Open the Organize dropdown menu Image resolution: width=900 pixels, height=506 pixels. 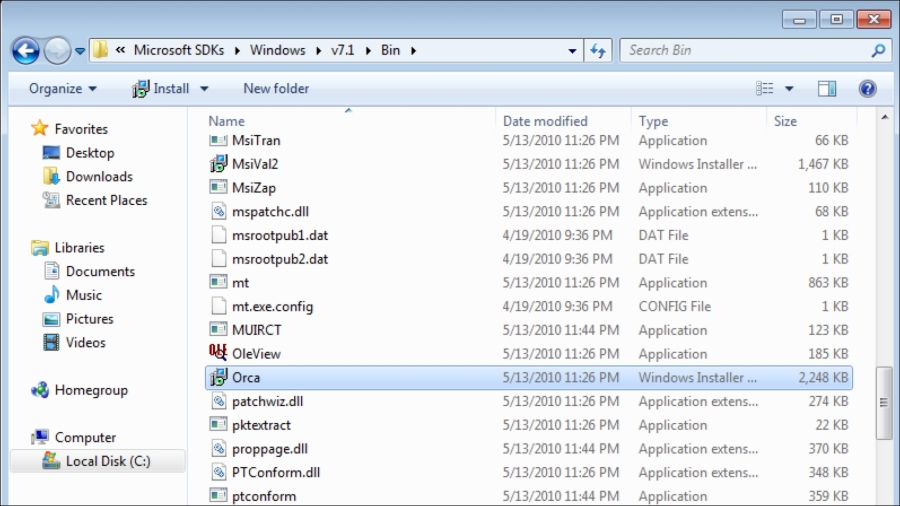63,88
